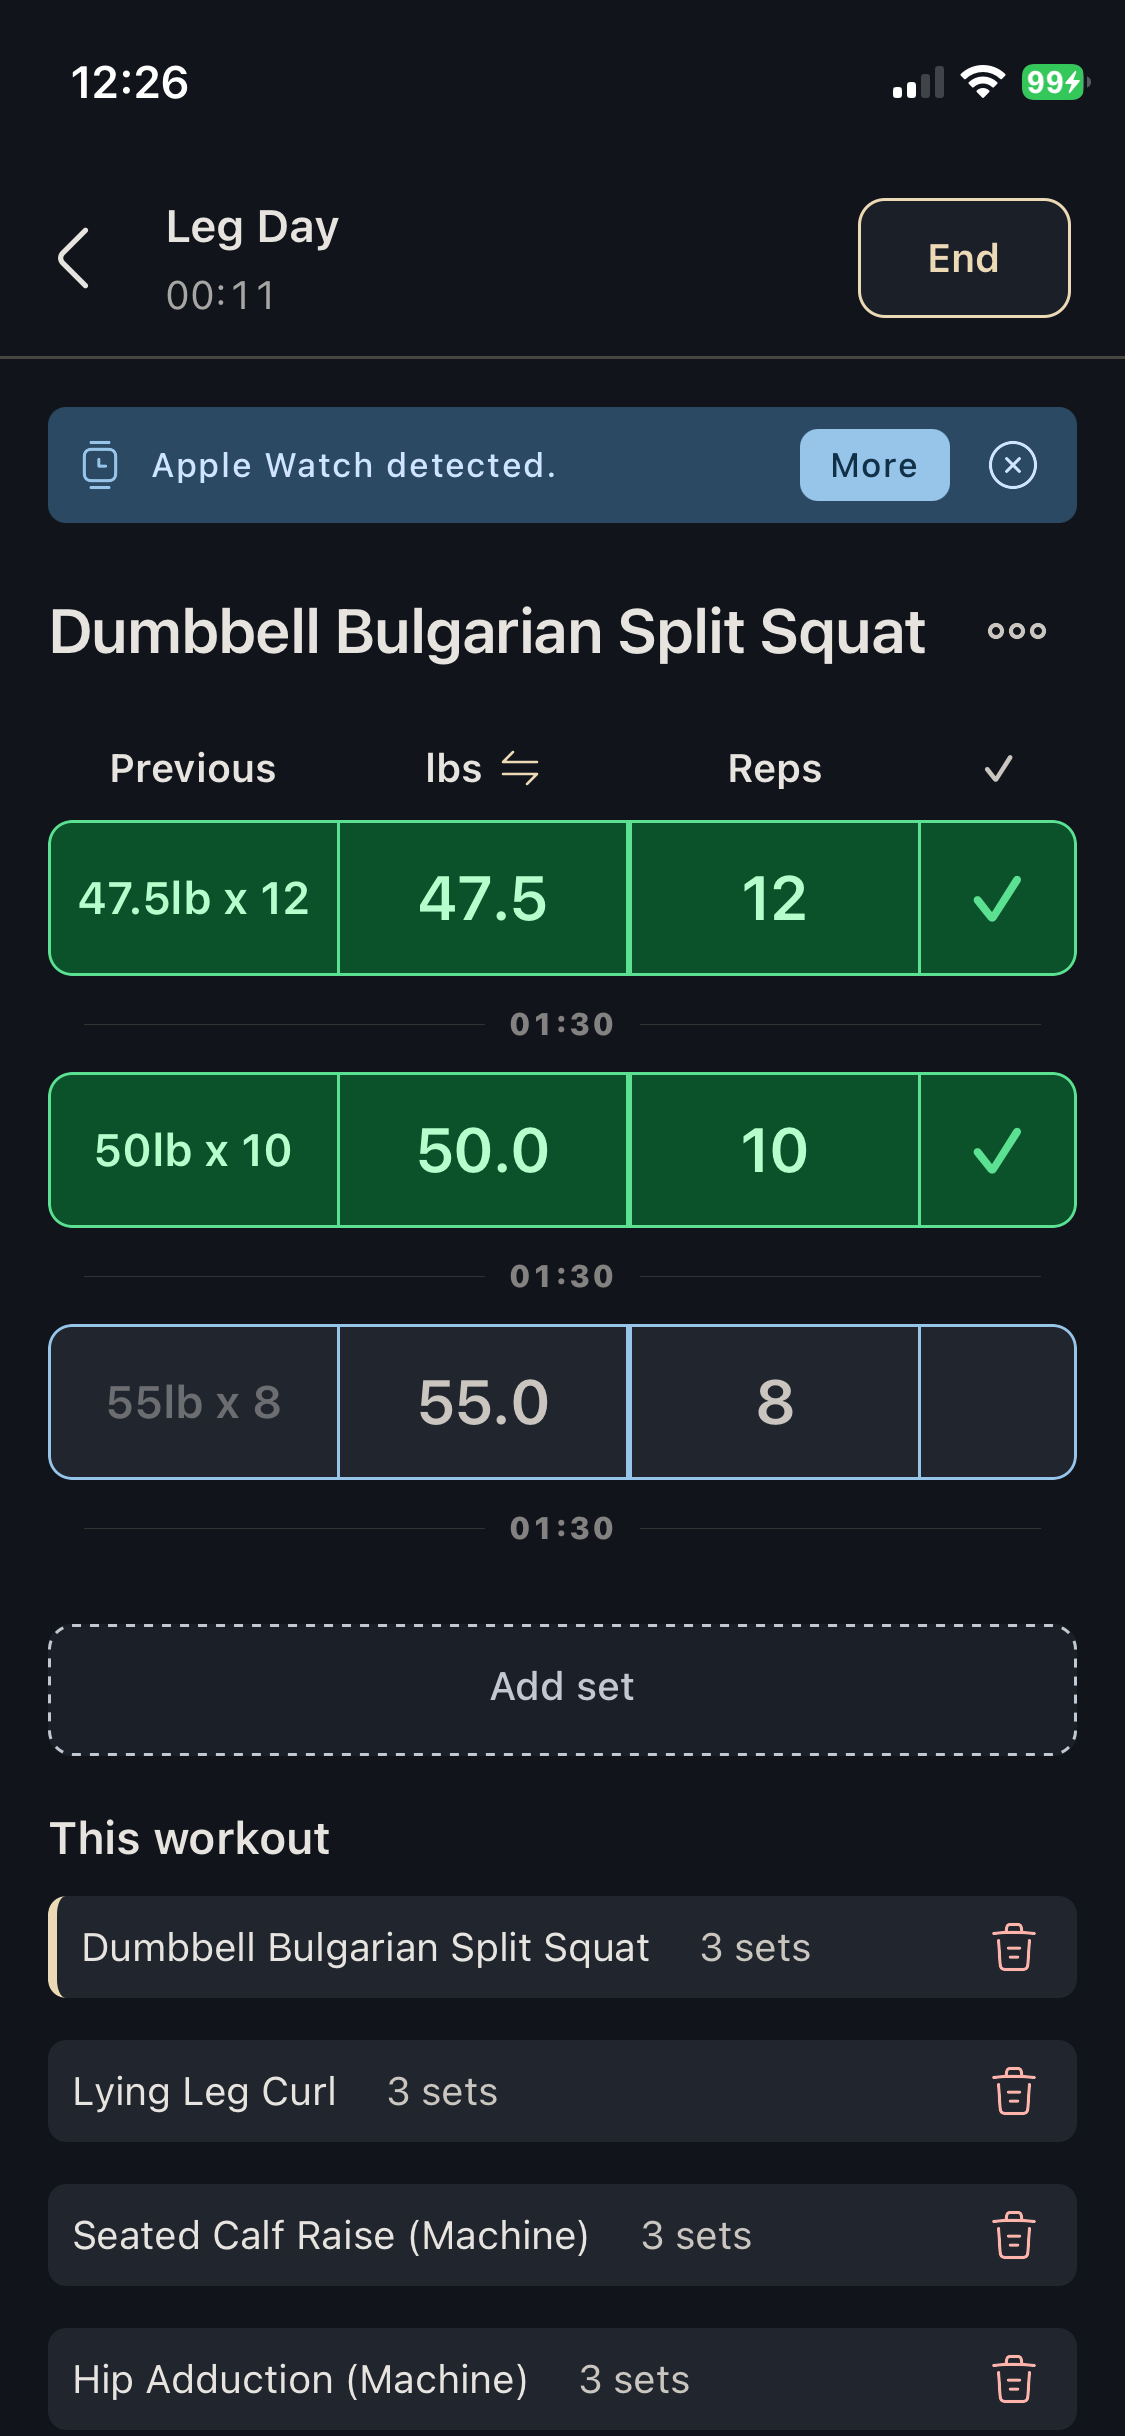1125x2436 pixels.
Task: Tap the Dumbbell Bulgarian Split Squat heading
Action: tap(488, 633)
